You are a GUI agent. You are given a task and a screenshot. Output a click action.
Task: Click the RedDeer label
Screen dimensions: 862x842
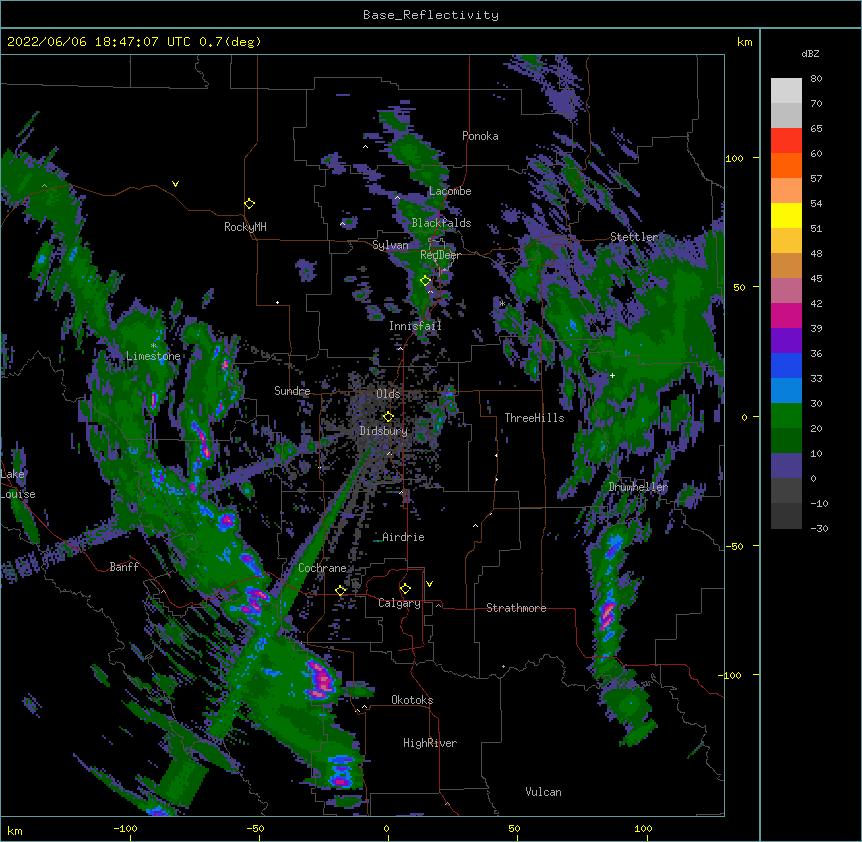click(440, 255)
